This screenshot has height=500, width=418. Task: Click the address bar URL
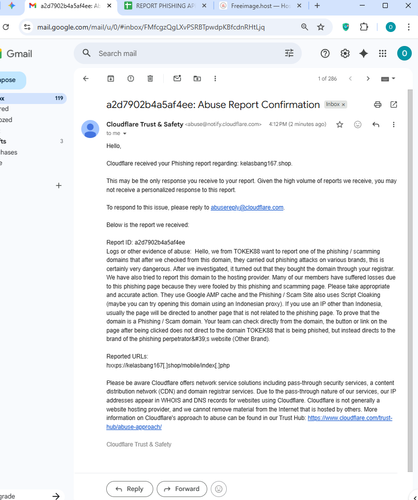(151, 27)
